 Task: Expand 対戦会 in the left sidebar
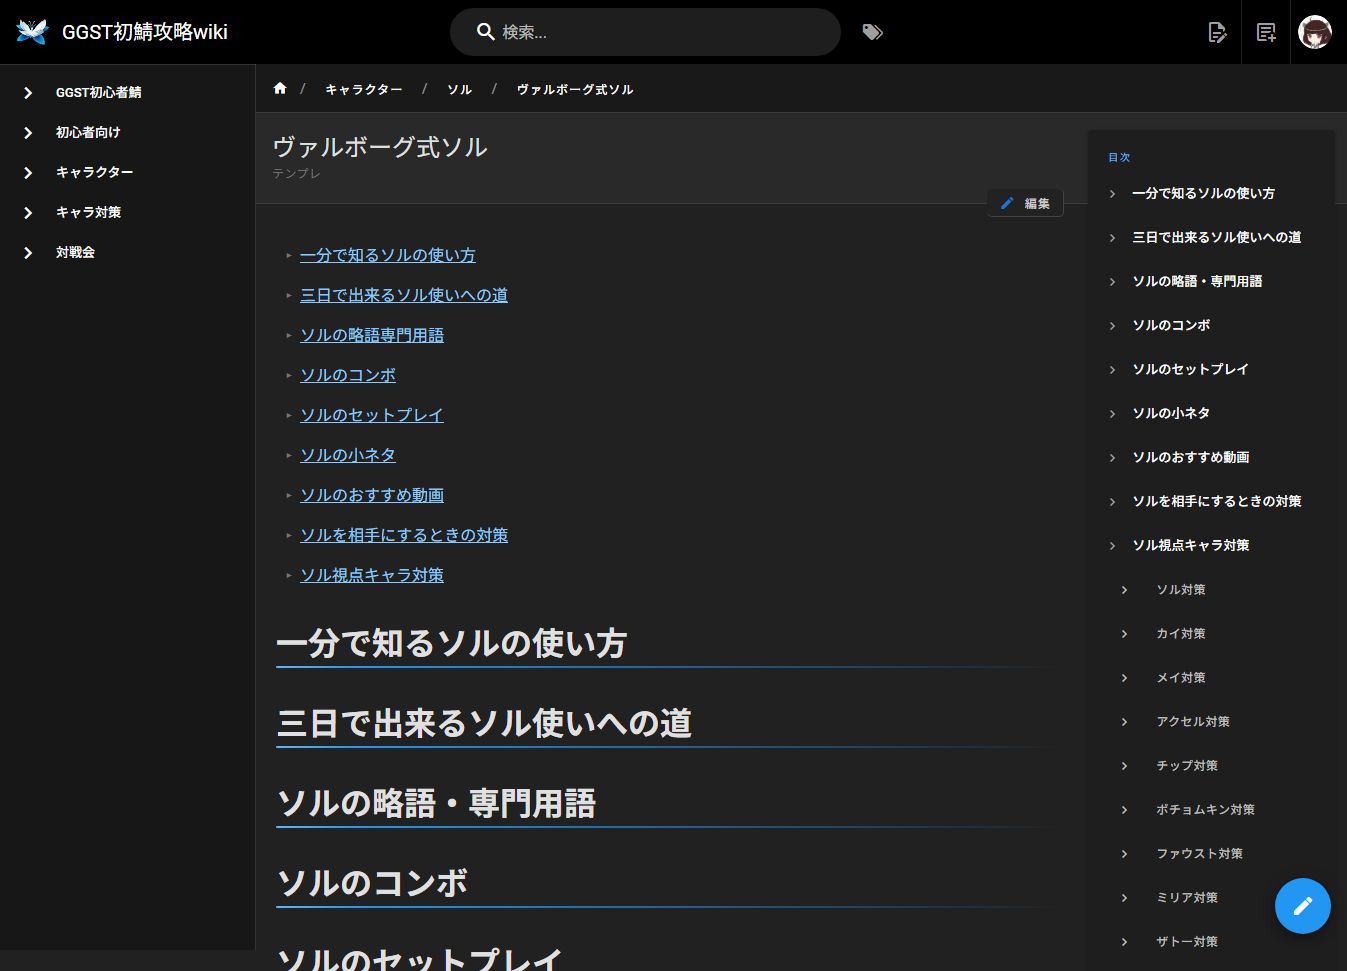point(128,252)
